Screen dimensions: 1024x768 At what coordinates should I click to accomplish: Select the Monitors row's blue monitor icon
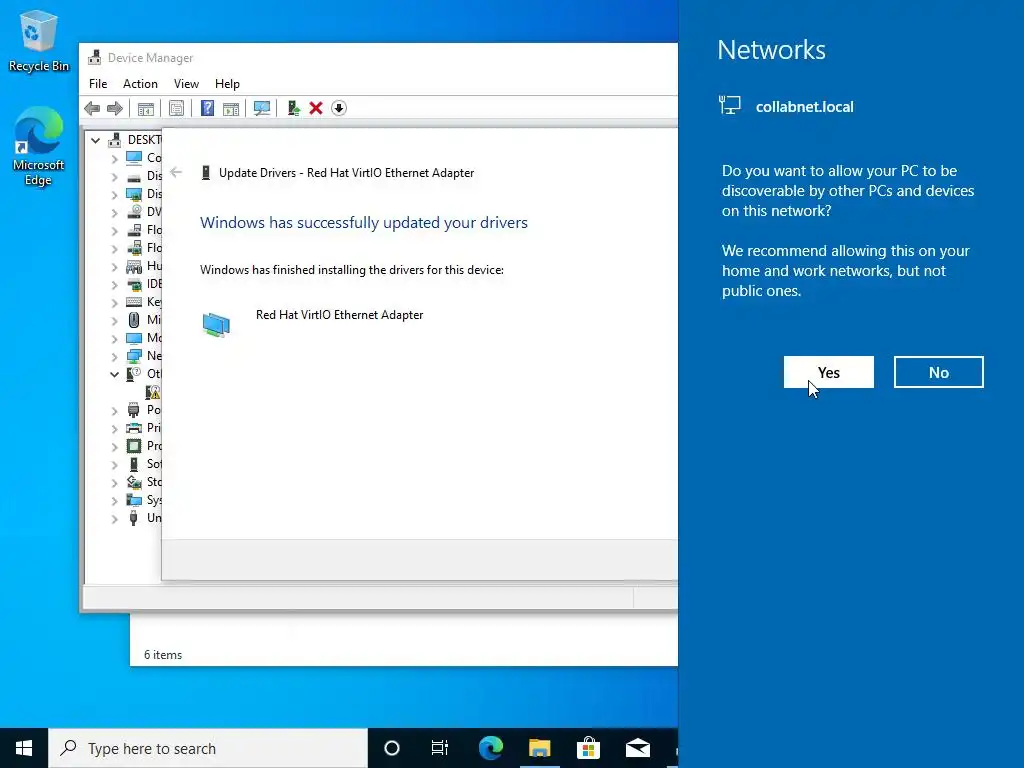click(134, 338)
